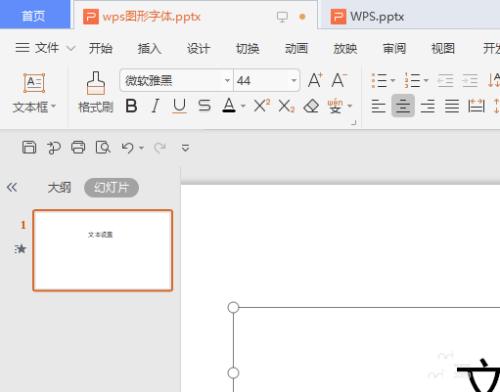
Task: Open the 插入 ribbon tab
Action: [149, 49]
